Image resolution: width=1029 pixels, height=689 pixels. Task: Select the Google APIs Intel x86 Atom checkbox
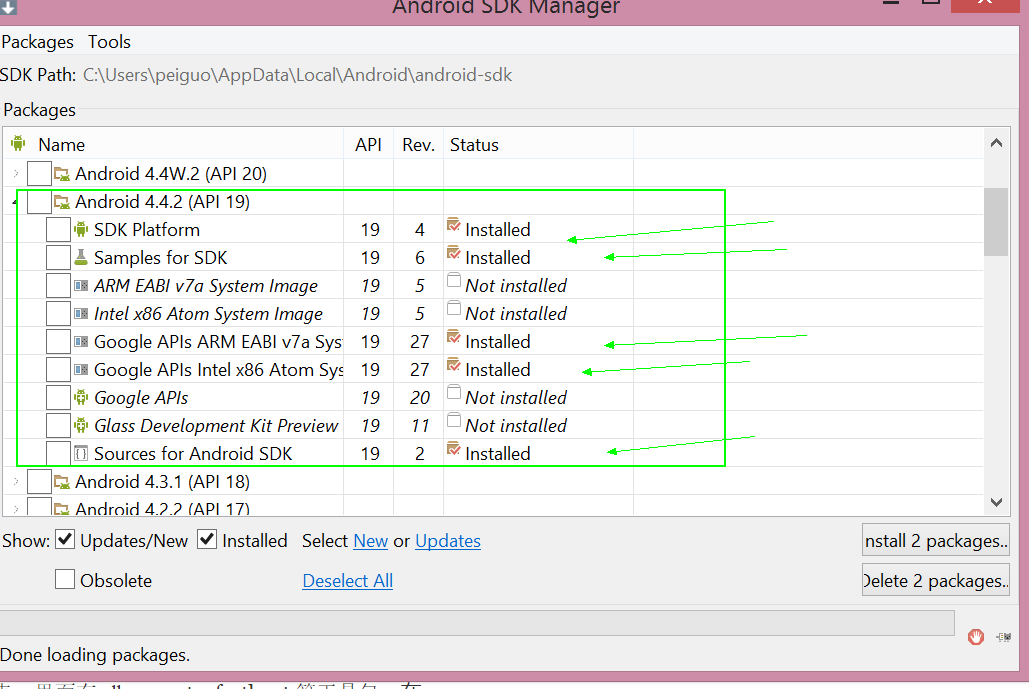pos(58,369)
